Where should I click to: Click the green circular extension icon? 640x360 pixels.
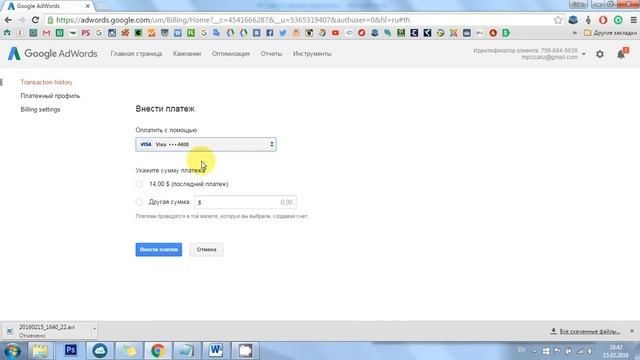pyautogui.click(x=618, y=20)
